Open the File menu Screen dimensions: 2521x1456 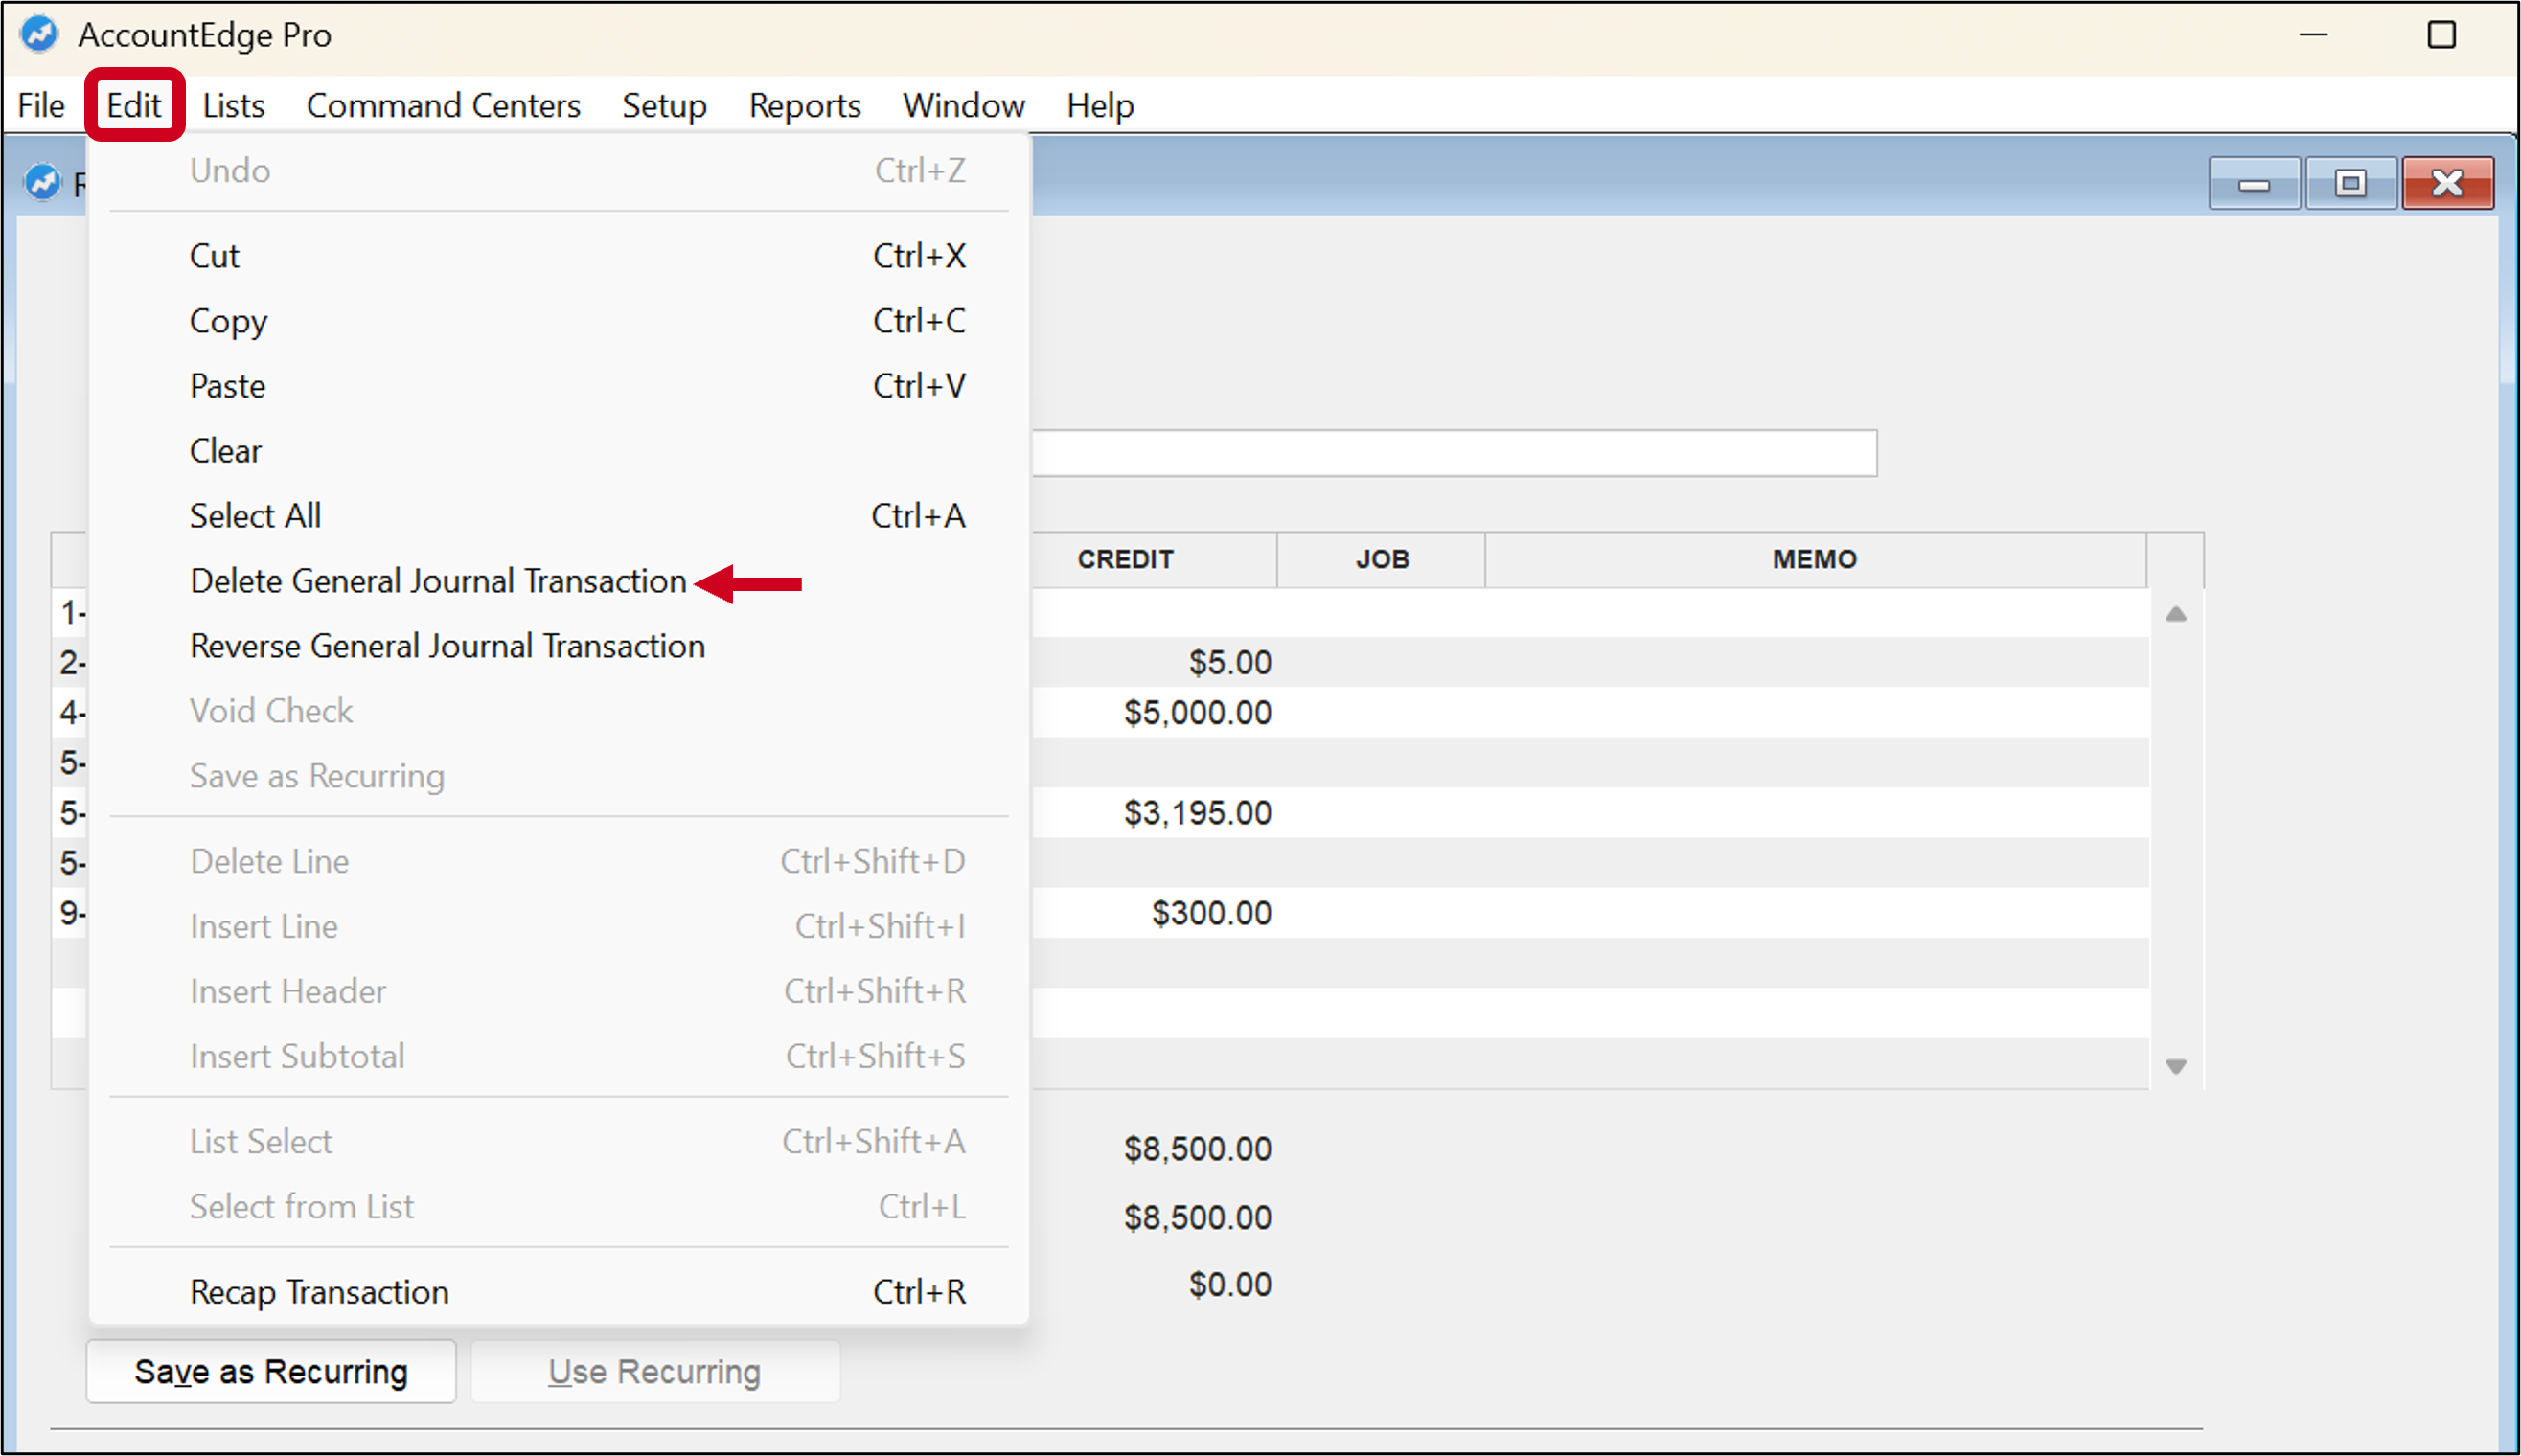point(41,105)
